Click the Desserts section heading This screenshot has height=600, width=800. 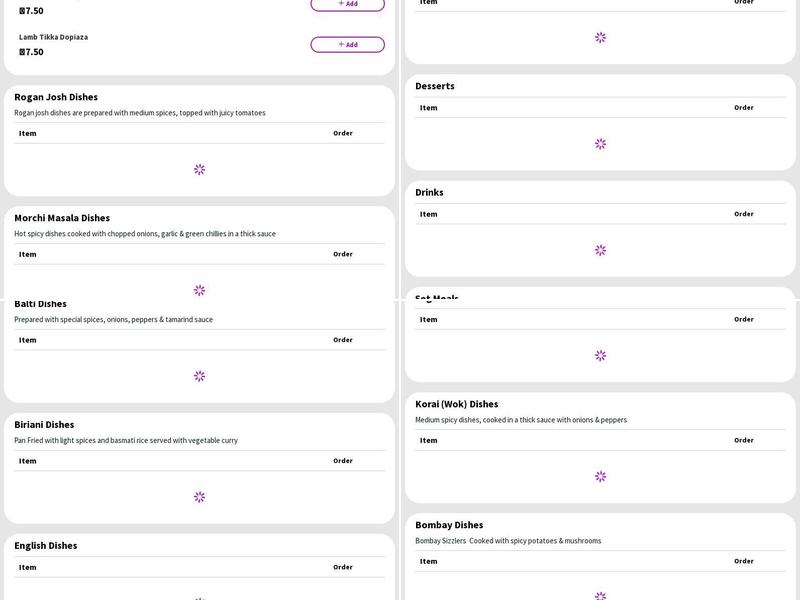coord(435,86)
